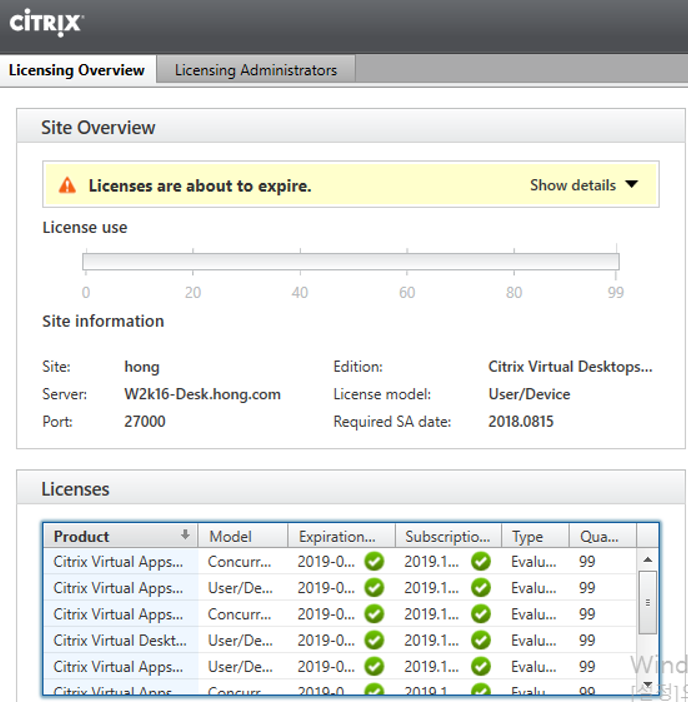Click subscription green check in first license row
Image resolution: width=688 pixels, height=713 pixels.
pos(481,561)
